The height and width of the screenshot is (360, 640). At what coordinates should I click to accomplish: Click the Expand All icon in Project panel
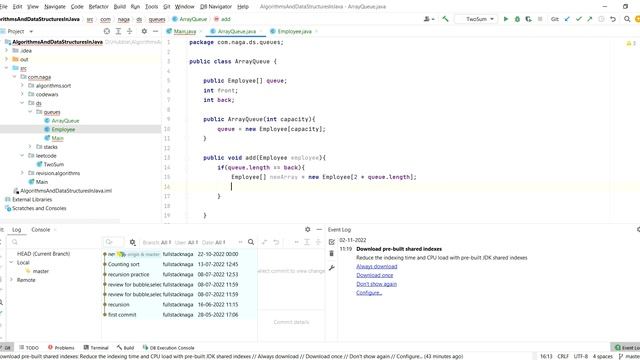(118, 31)
